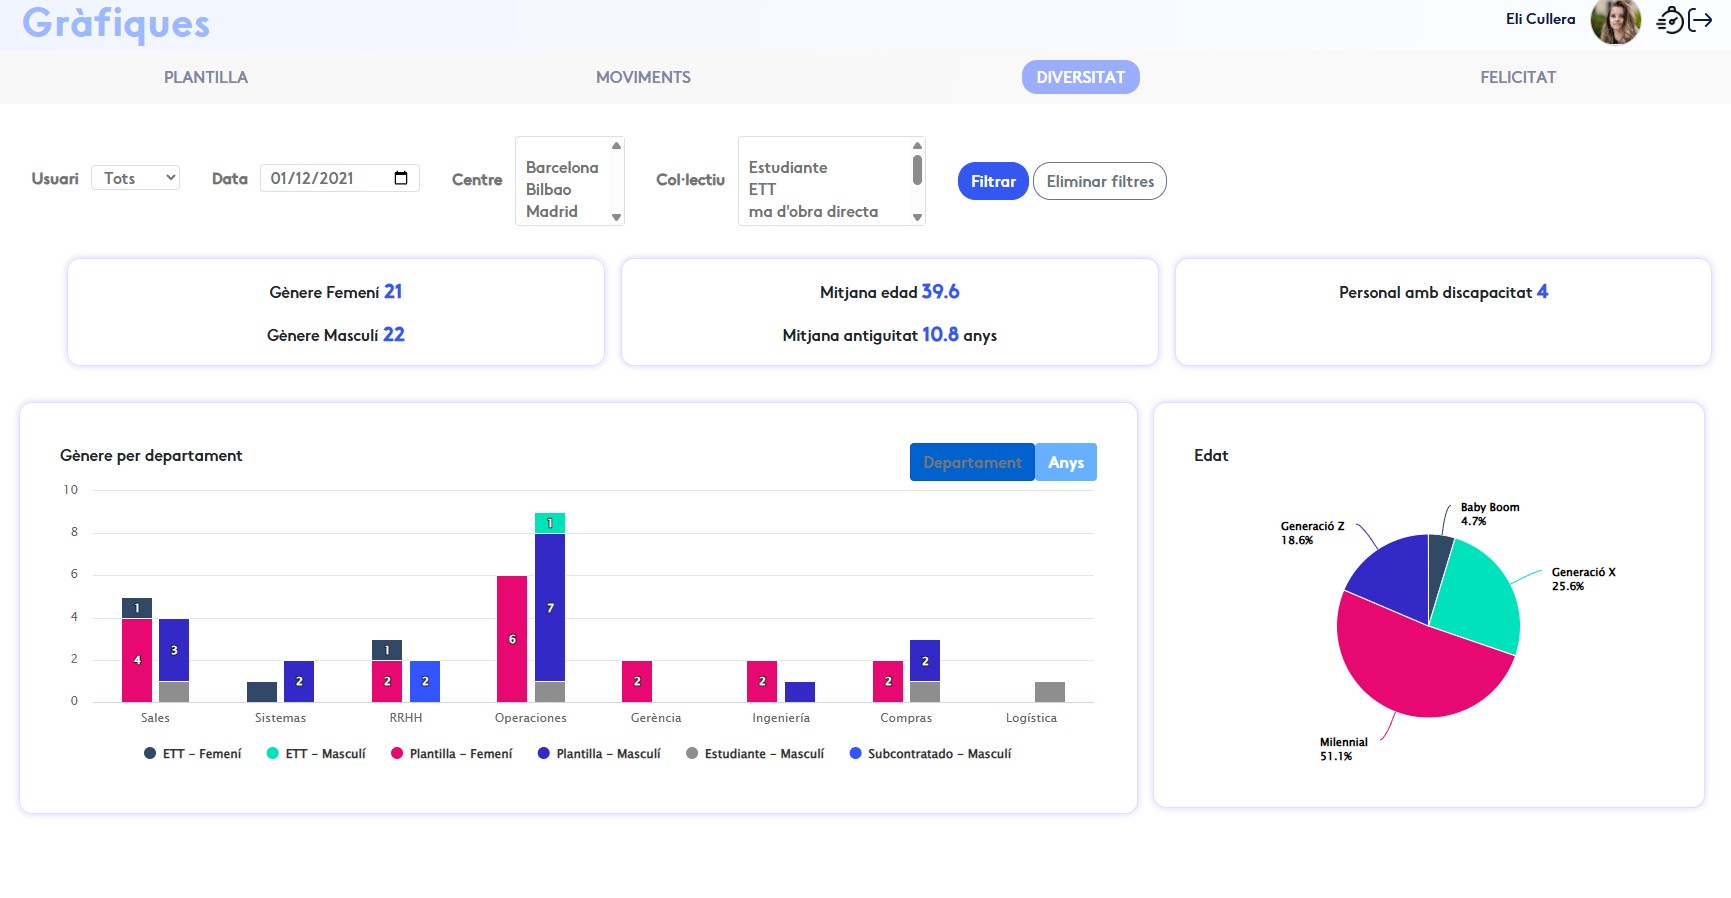
Task: Select Estudiante in the Col·lectiu list
Action: [x=788, y=168]
